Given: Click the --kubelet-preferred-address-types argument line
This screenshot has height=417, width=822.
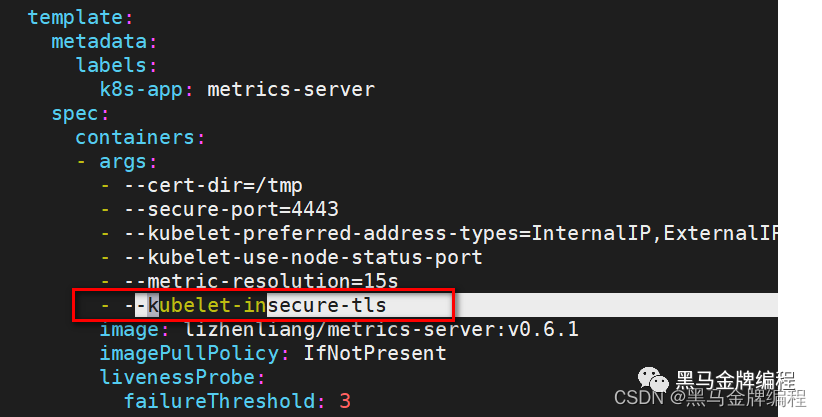Looking at the screenshot, I should point(451,233).
